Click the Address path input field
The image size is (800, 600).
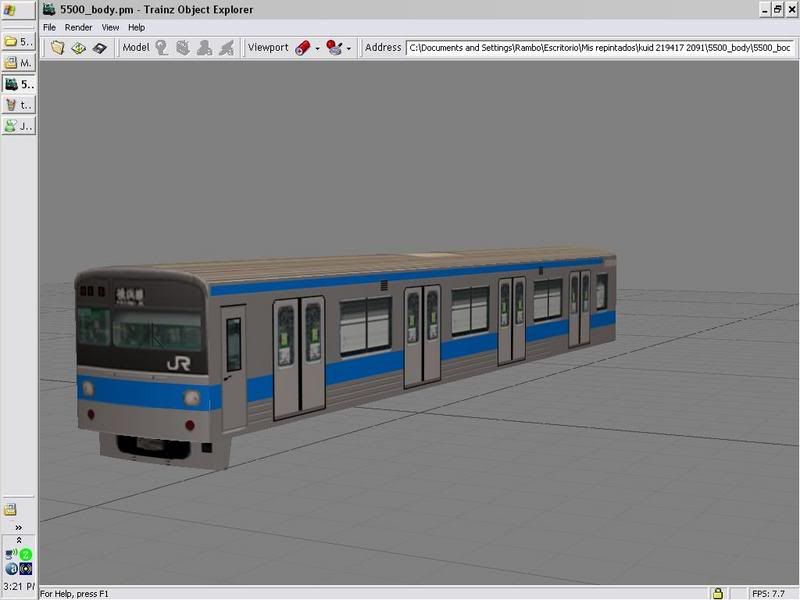pos(600,47)
